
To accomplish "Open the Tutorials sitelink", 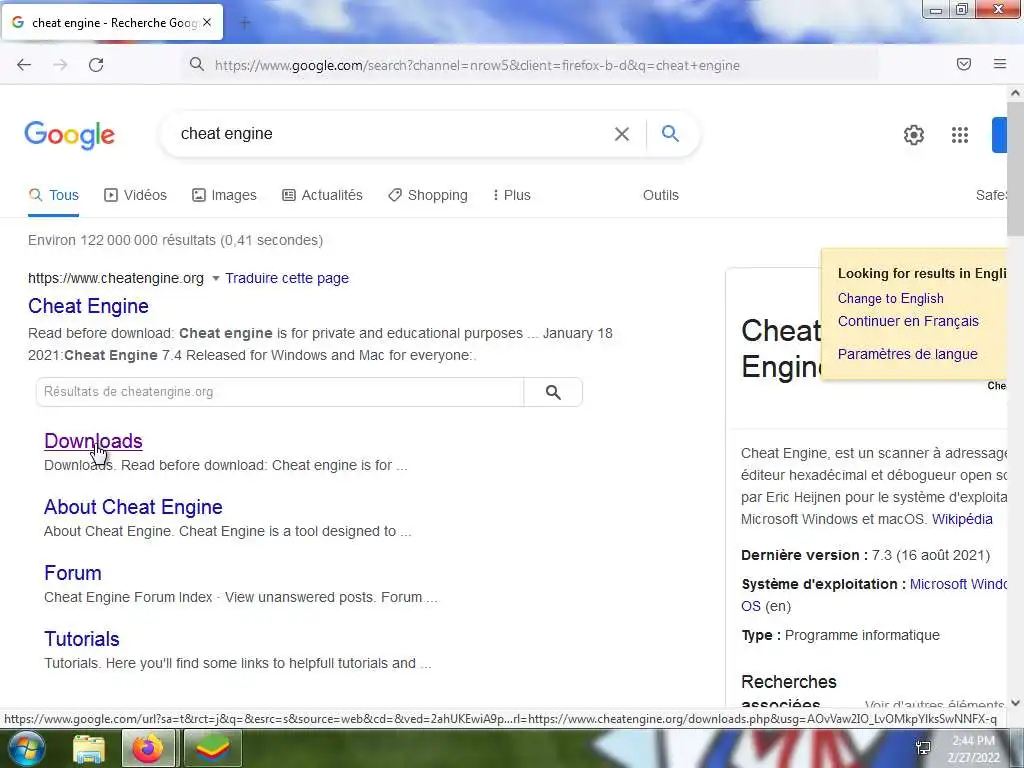I will [82, 639].
